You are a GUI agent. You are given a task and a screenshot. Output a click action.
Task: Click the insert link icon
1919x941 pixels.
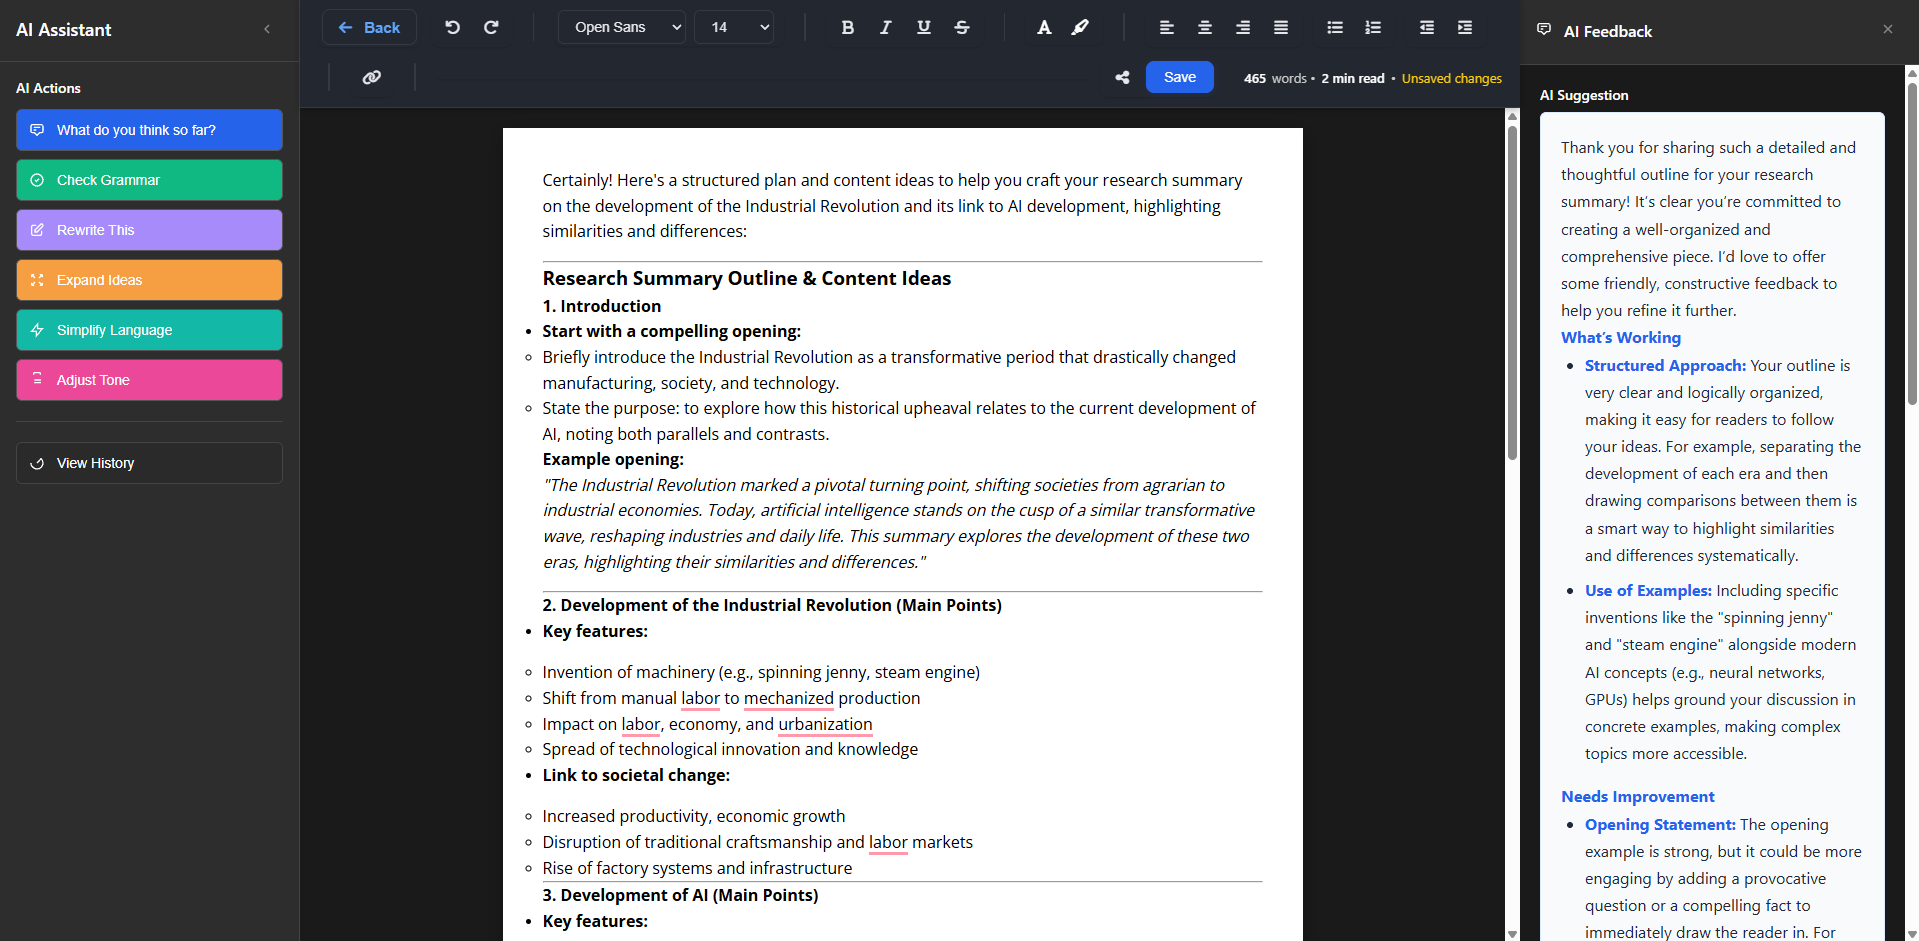[x=371, y=77]
